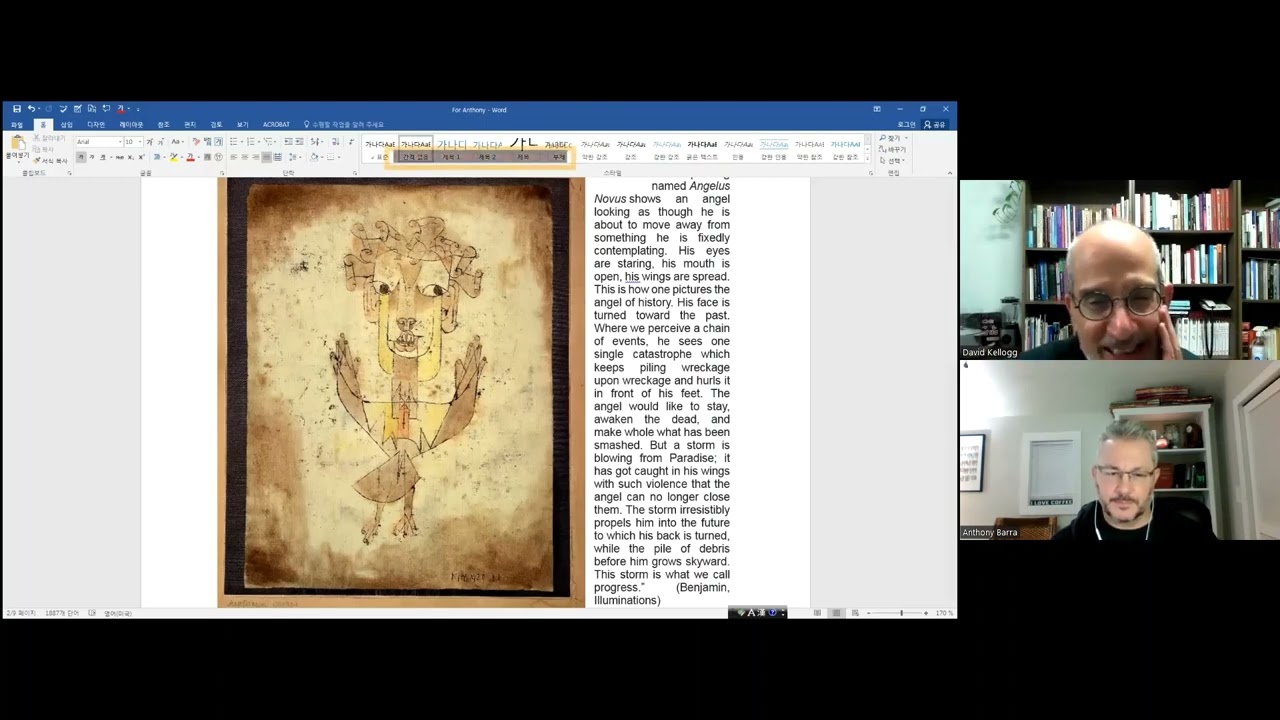Click the numbered list icon
The height and width of the screenshot is (720, 1280).
click(251, 142)
